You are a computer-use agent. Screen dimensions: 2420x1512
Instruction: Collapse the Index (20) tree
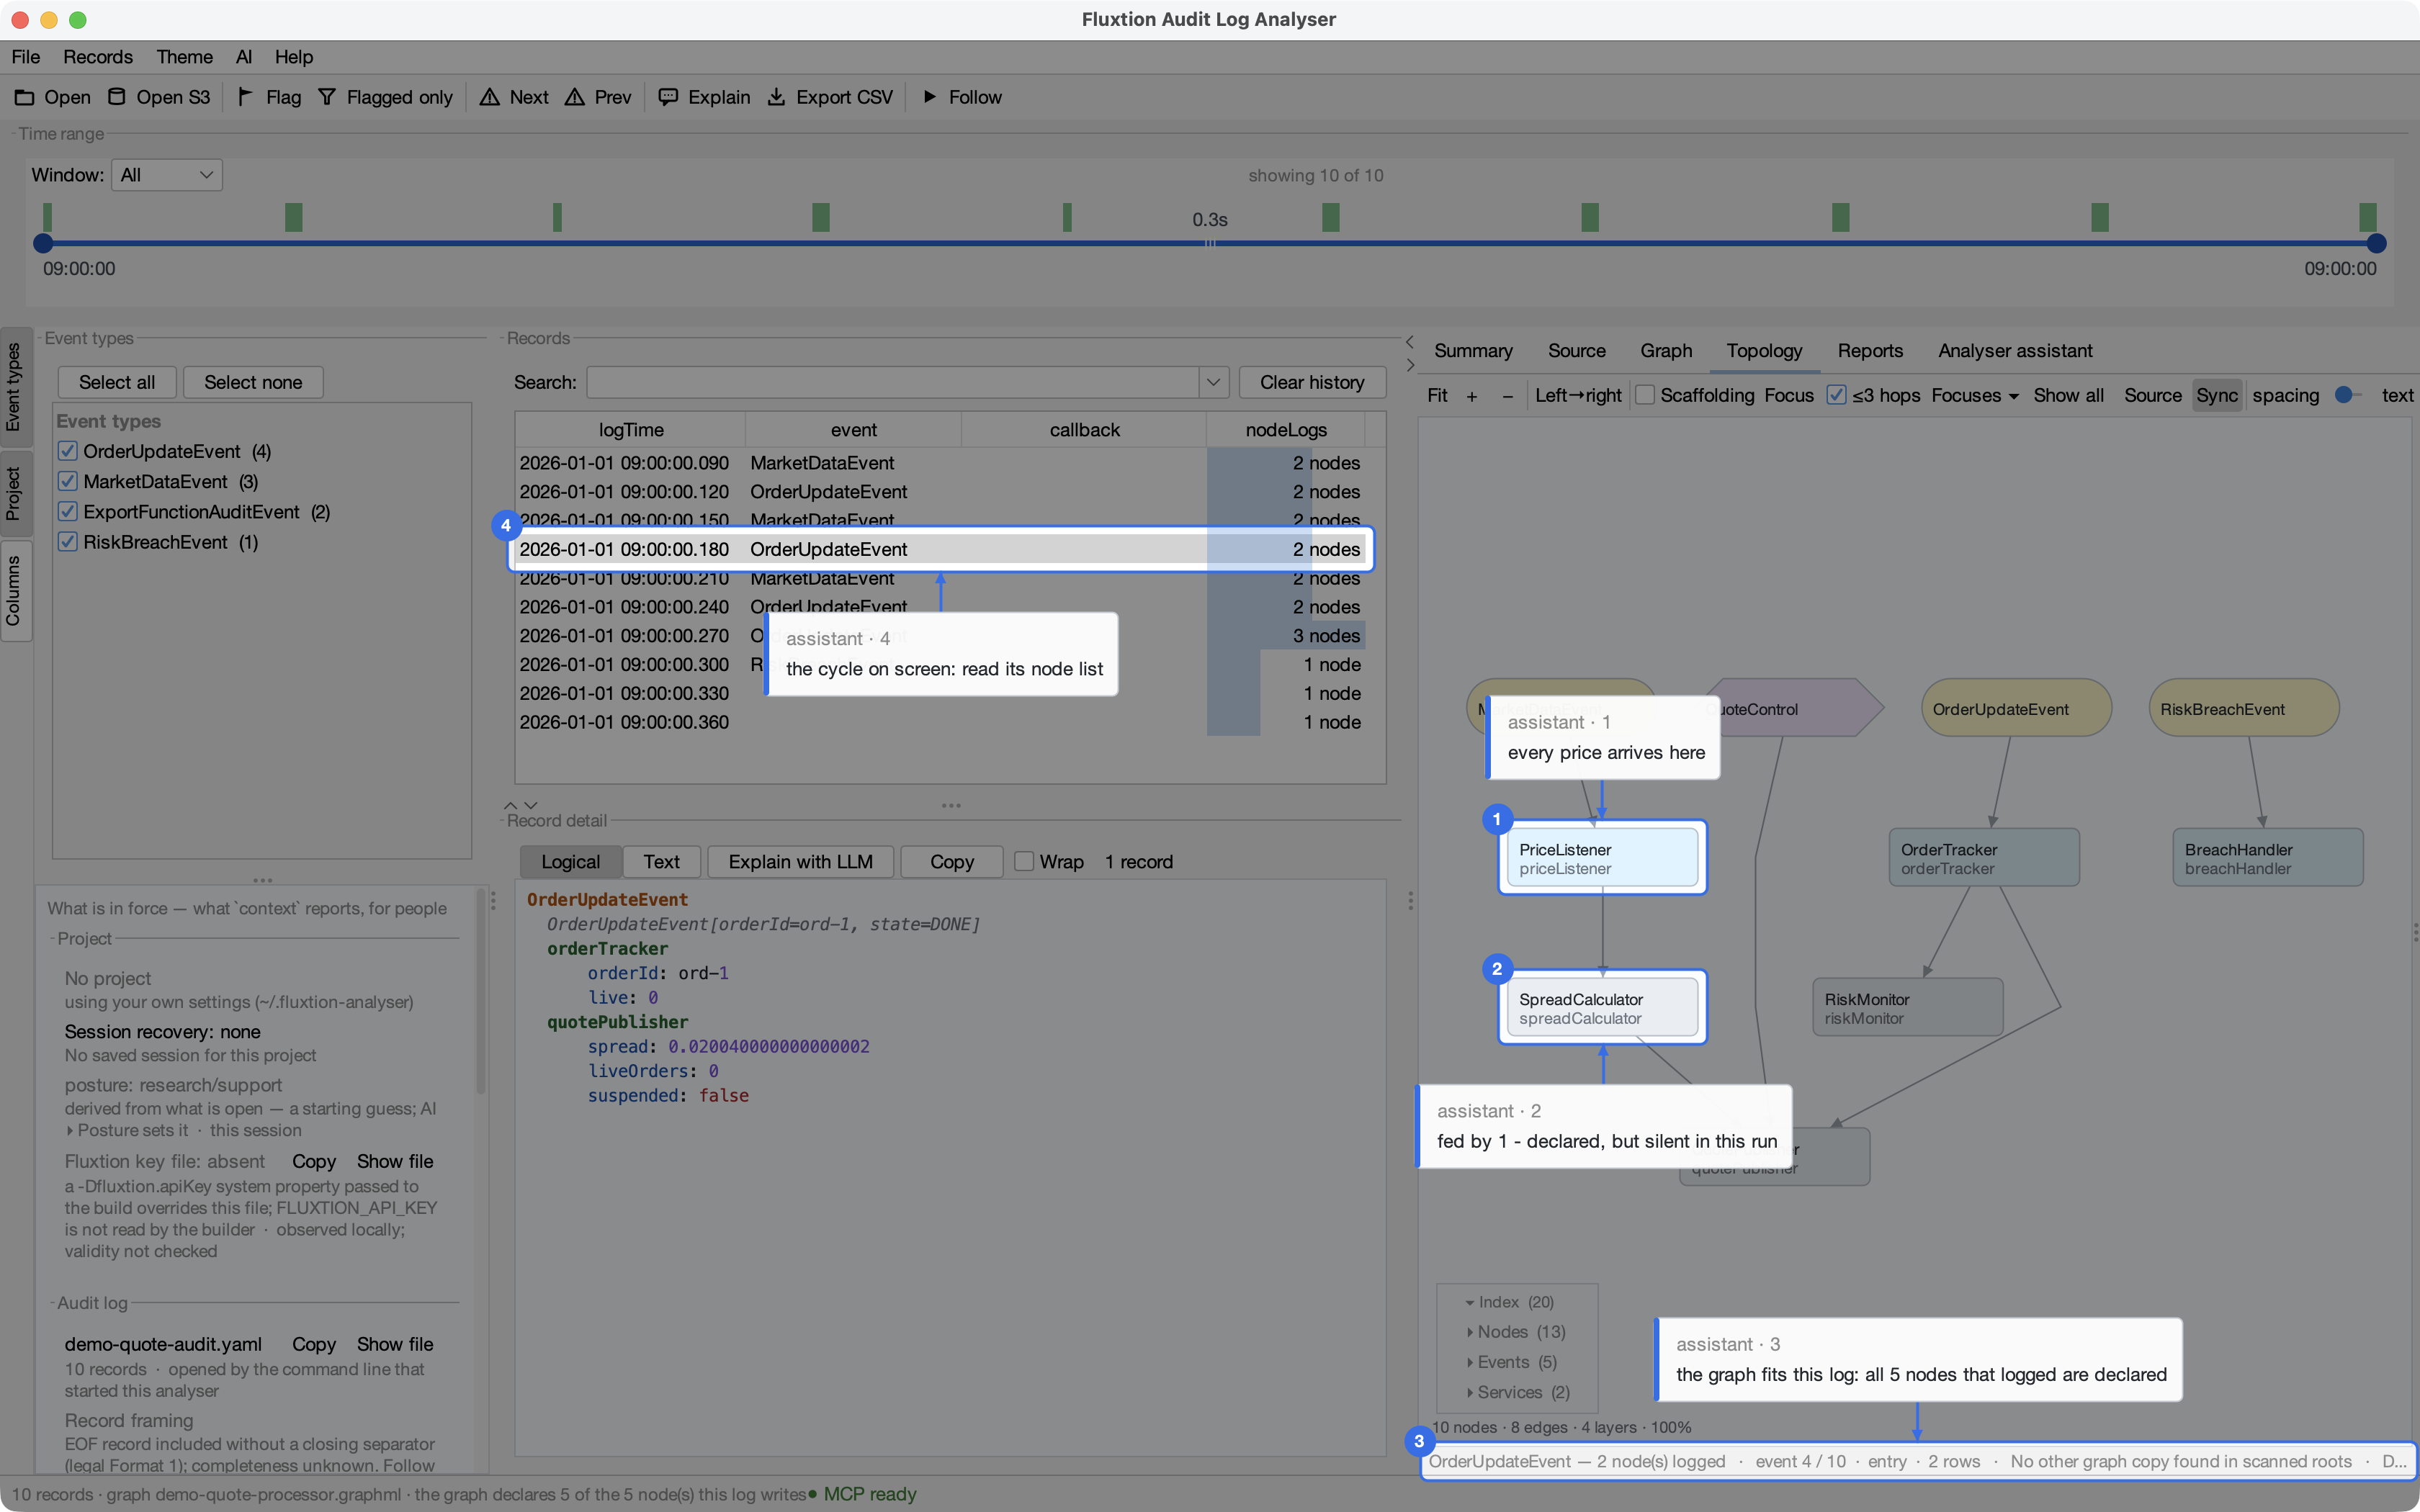click(1469, 1302)
